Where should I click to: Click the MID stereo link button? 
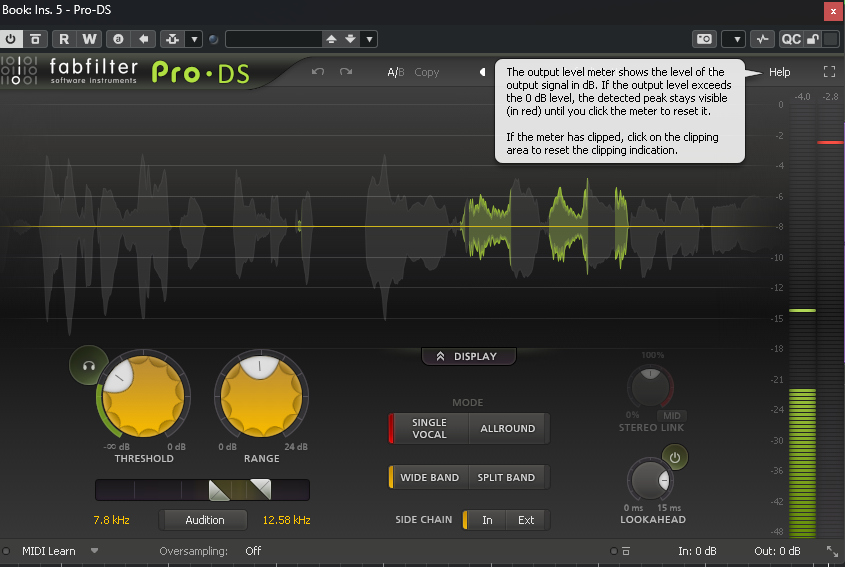pyautogui.click(x=671, y=416)
